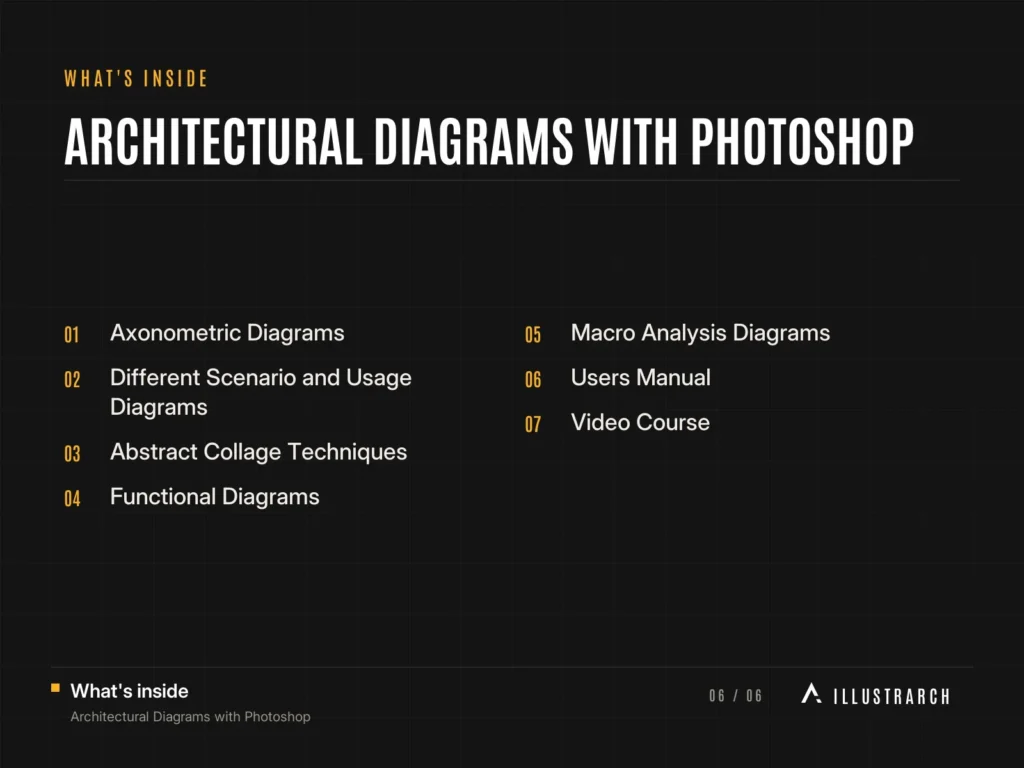The height and width of the screenshot is (768, 1024).
Task: Click number 07 in the list
Action: point(533,424)
